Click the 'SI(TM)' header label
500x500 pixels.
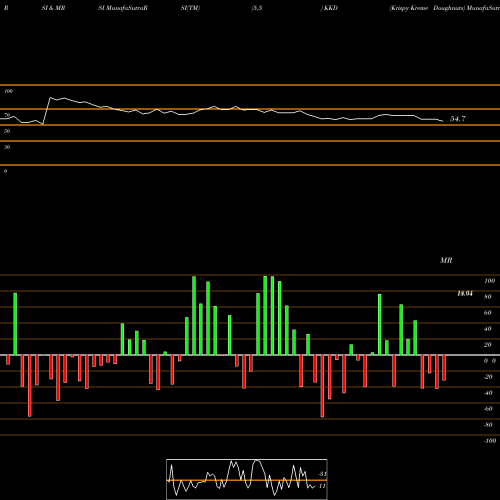(x=190, y=8)
